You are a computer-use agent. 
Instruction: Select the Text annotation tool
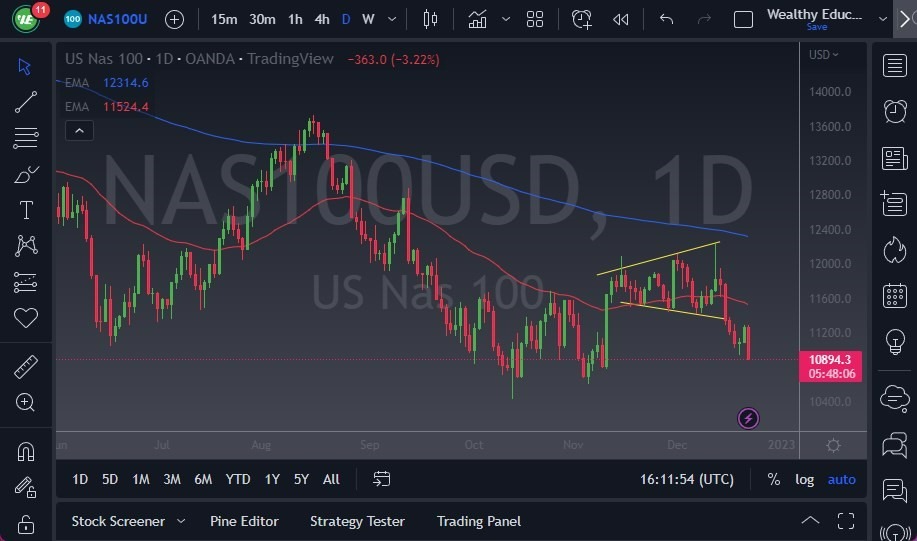[26, 210]
